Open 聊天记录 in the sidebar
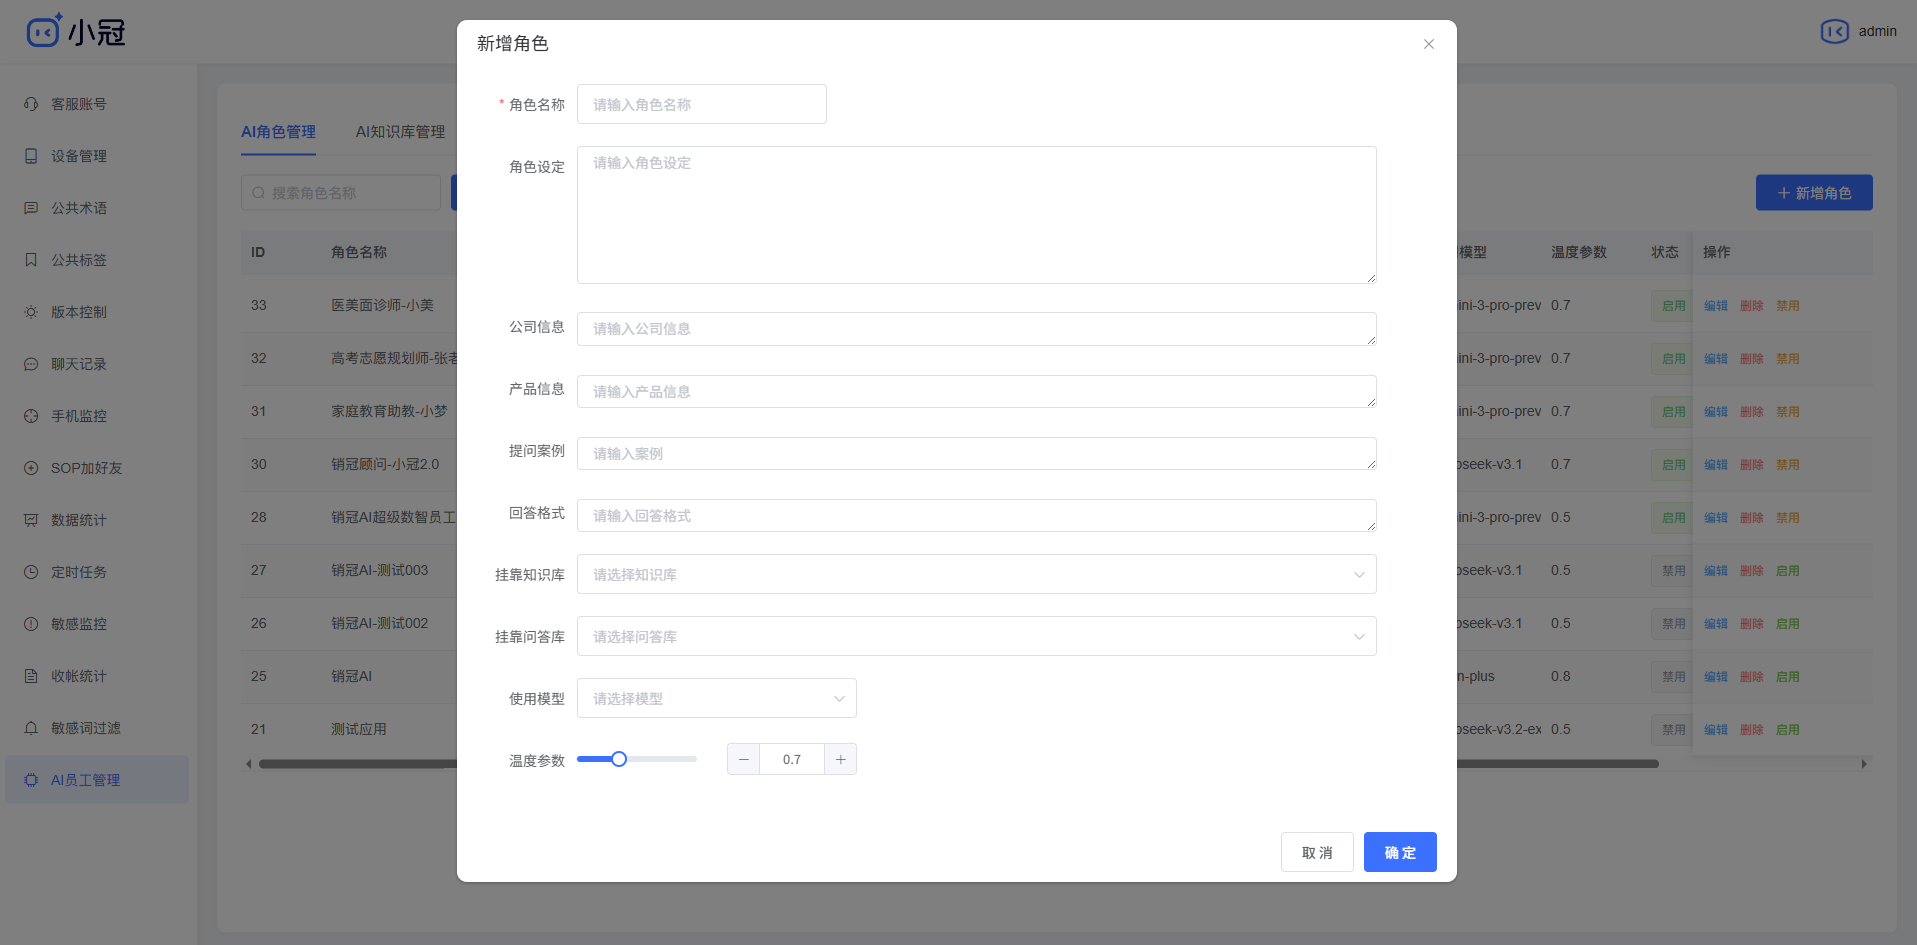Viewport: 1917px width, 945px height. (x=80, y=364)
